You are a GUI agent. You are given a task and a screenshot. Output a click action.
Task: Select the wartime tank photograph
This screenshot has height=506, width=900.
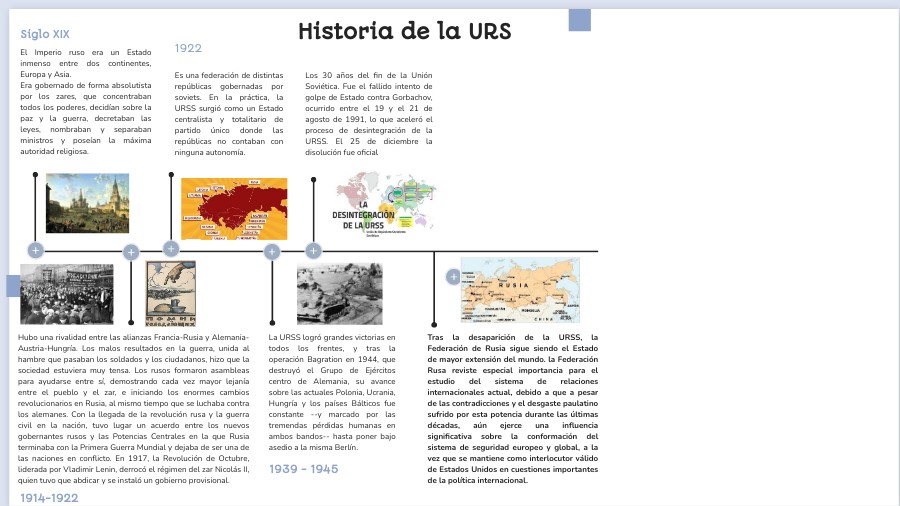(x=339, y=294)
